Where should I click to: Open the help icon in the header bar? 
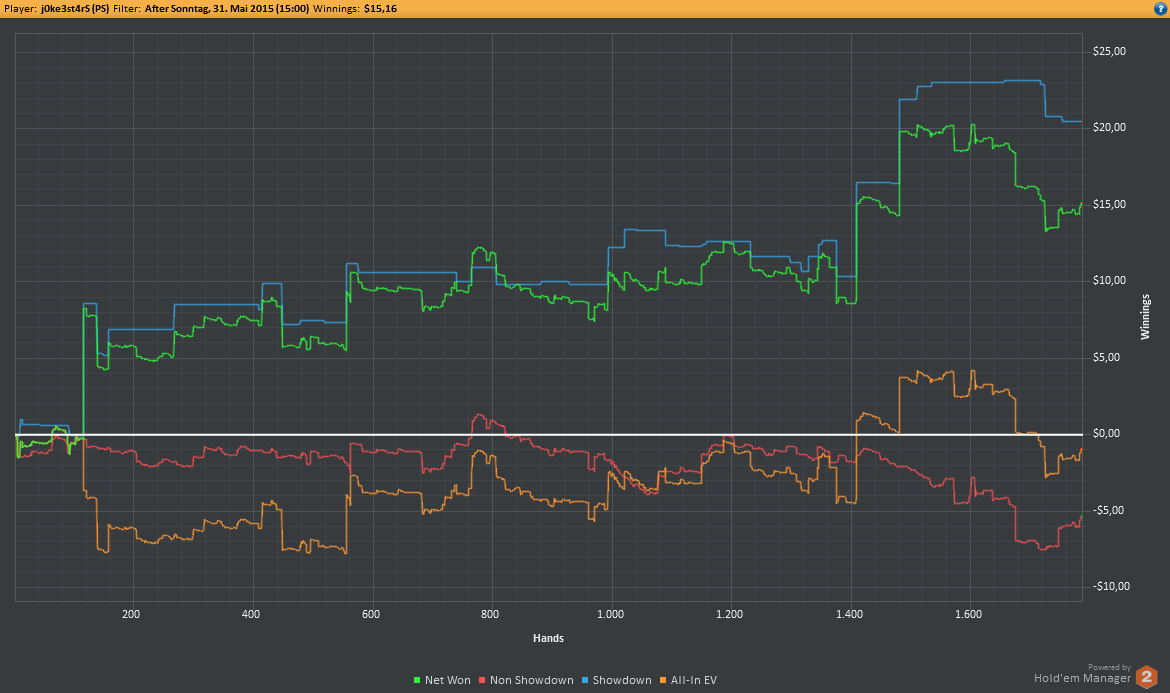click(x=1160, y=9)
